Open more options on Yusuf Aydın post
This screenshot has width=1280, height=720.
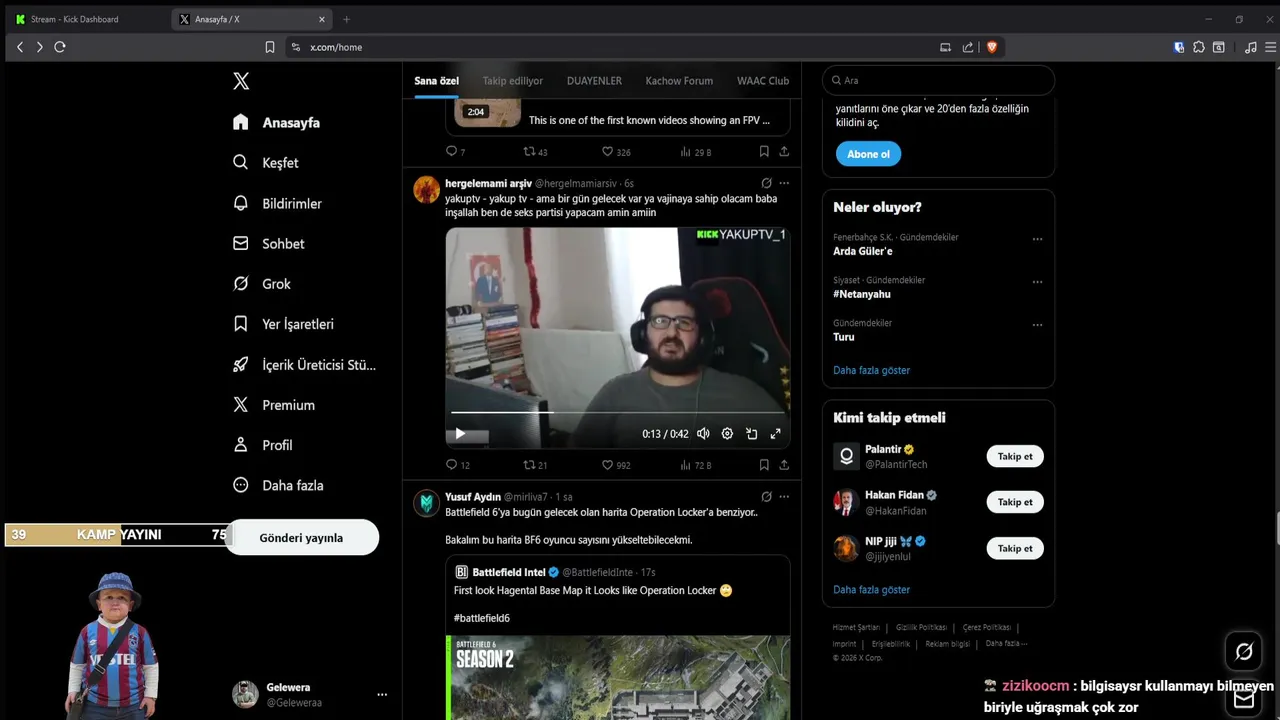coord(784,496)
